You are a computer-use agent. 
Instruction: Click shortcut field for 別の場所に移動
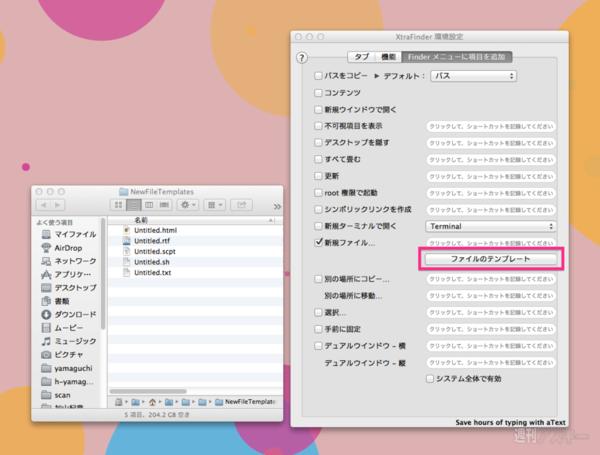coord(491,296)
